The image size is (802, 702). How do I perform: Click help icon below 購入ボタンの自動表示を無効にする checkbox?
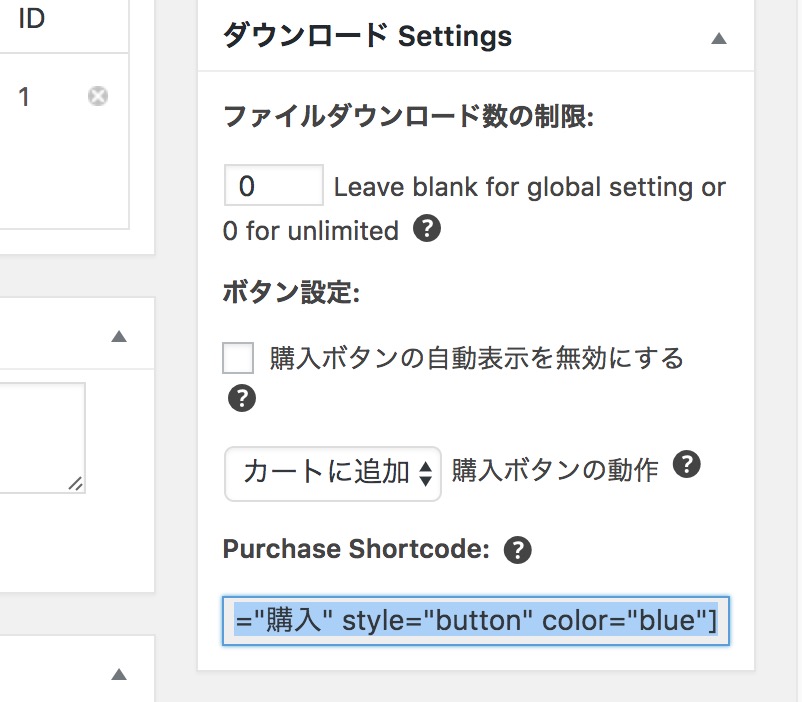[x=241, y=398]
